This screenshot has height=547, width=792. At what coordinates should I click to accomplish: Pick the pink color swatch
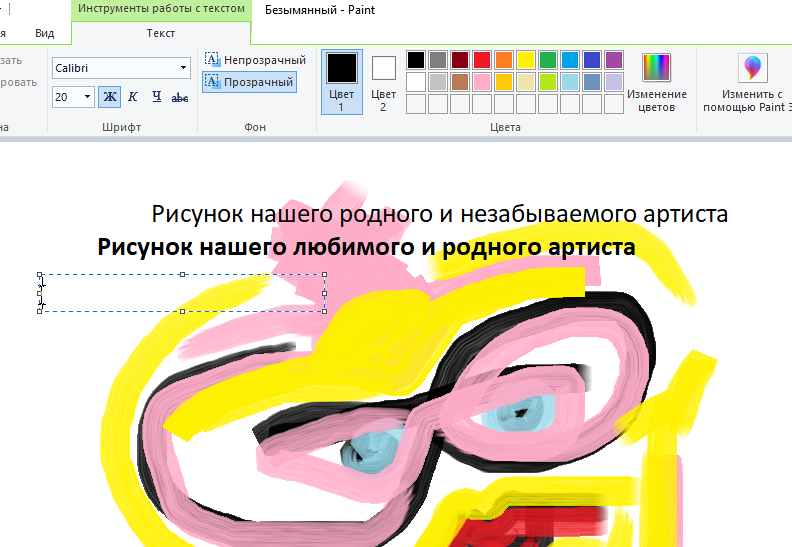pos(482,82)
